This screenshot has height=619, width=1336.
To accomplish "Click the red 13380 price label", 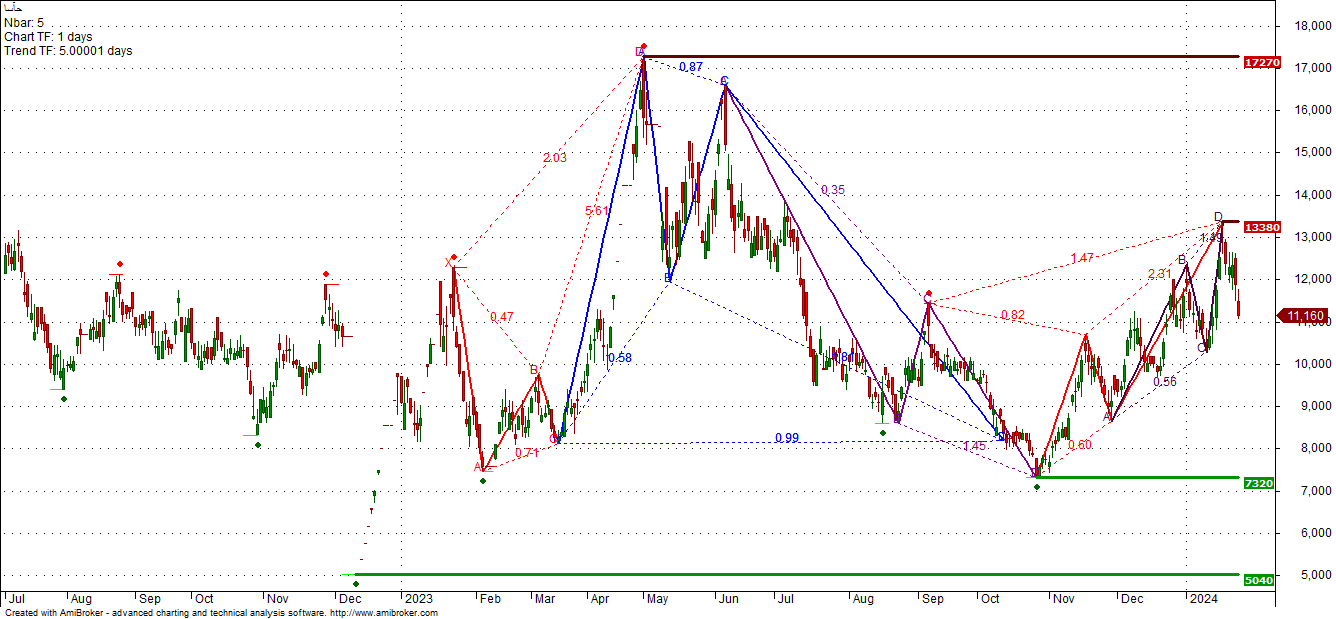I will (x=1261, y=227).
